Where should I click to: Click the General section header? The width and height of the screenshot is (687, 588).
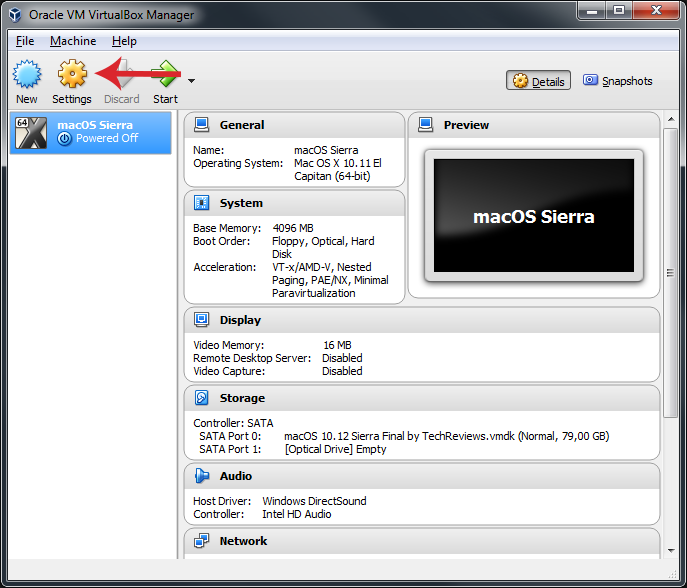(294, 125)
